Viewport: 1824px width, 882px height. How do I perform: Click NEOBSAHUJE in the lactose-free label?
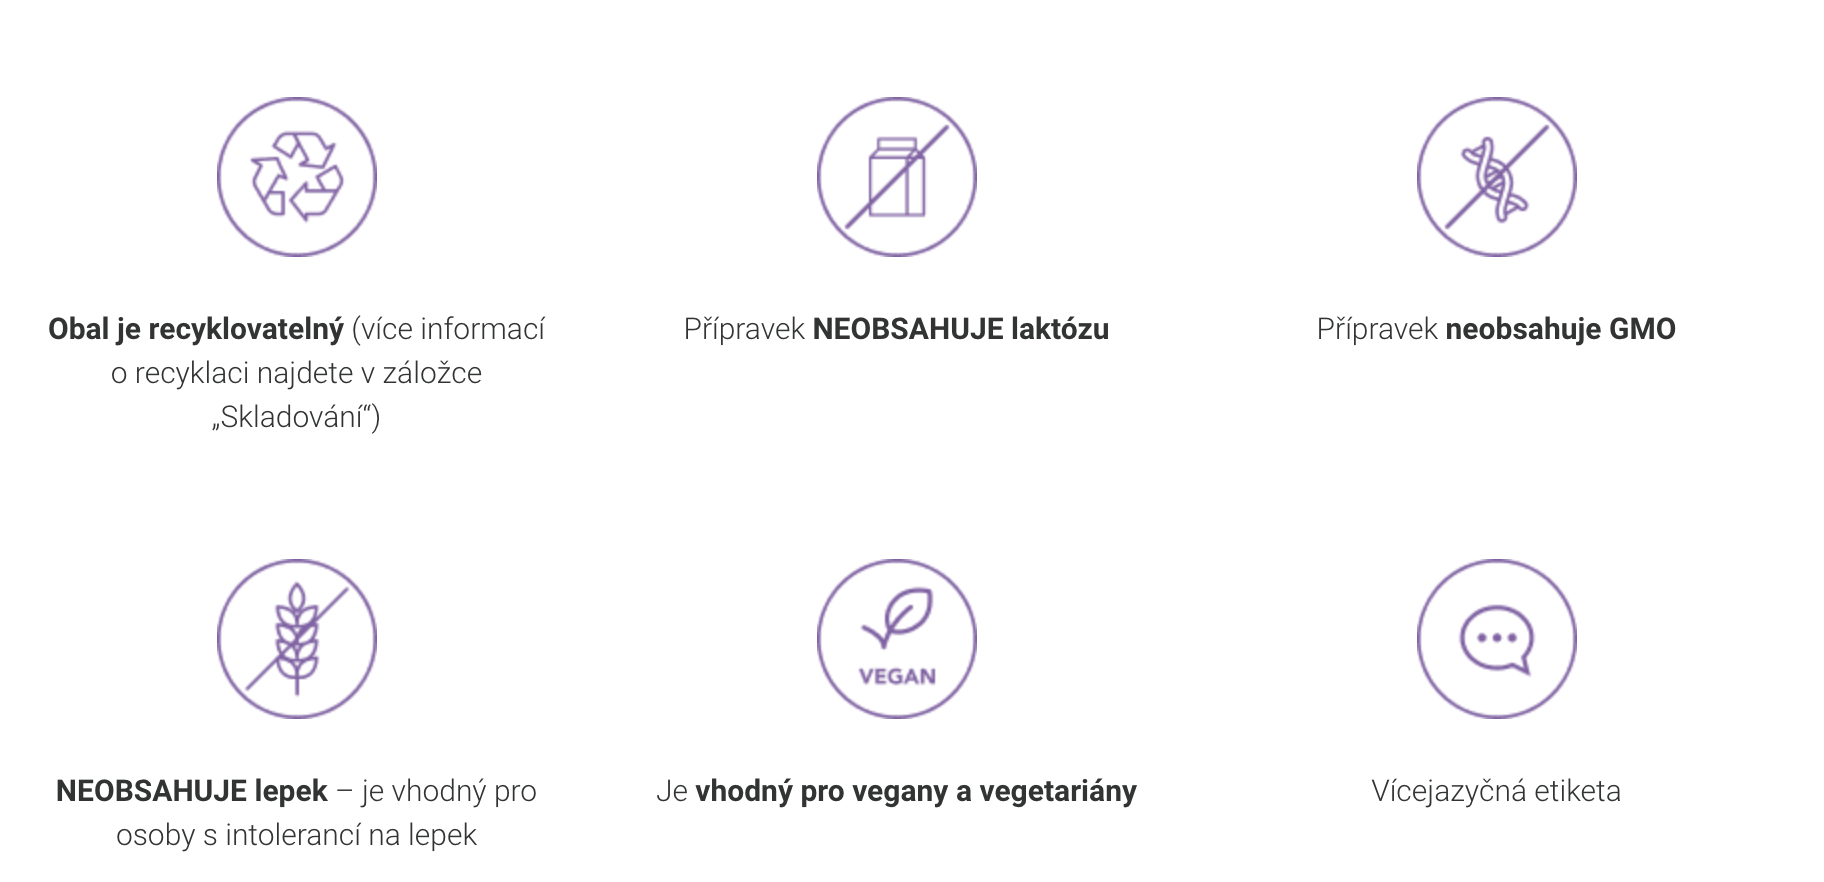pos(908,329)
